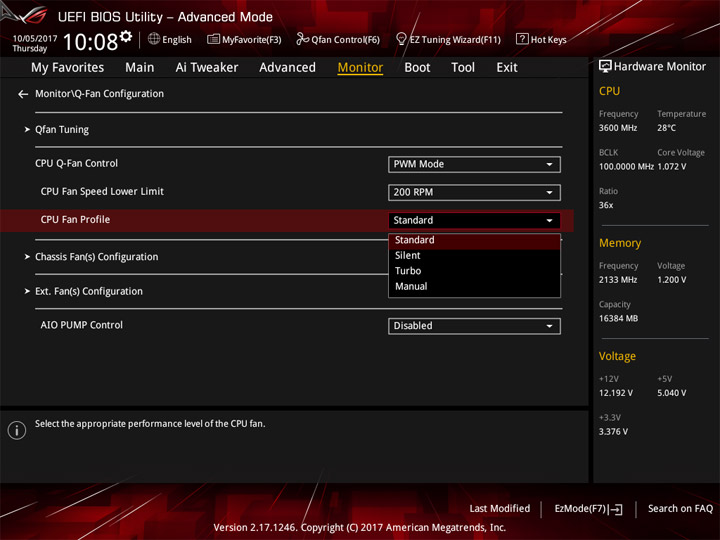Image resolution: width=720 pixels, height=540 pixels.
Task: Click the Monitor\Q-Fan Configuration breadcrumb text
Action: pos(99,94)
